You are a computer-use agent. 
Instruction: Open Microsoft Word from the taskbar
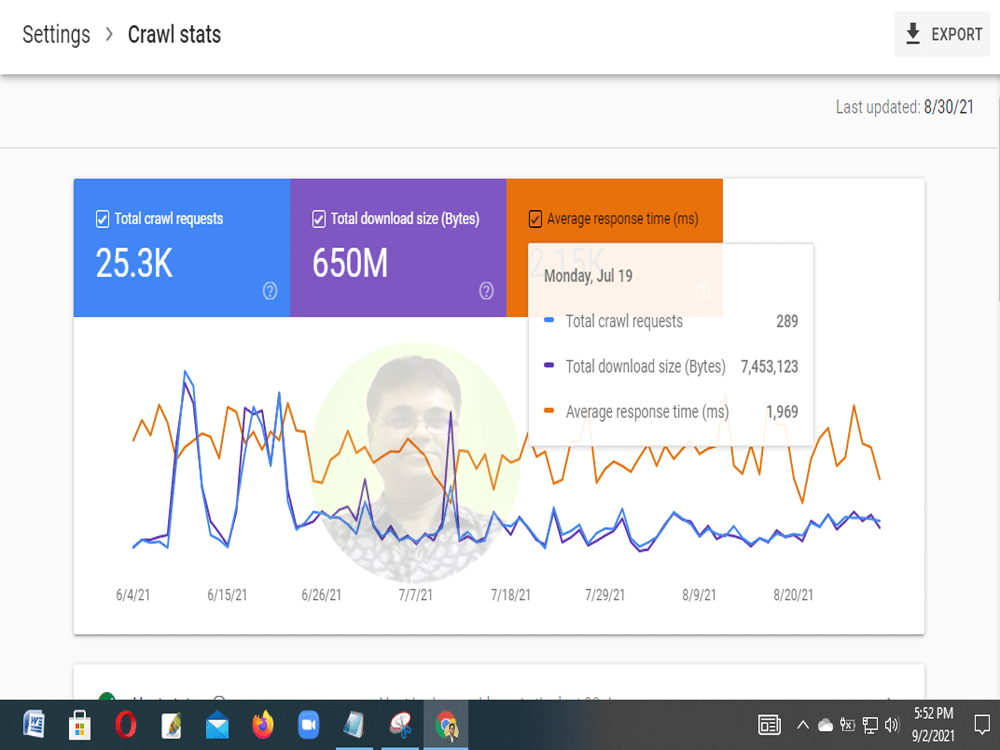(34, 725)
